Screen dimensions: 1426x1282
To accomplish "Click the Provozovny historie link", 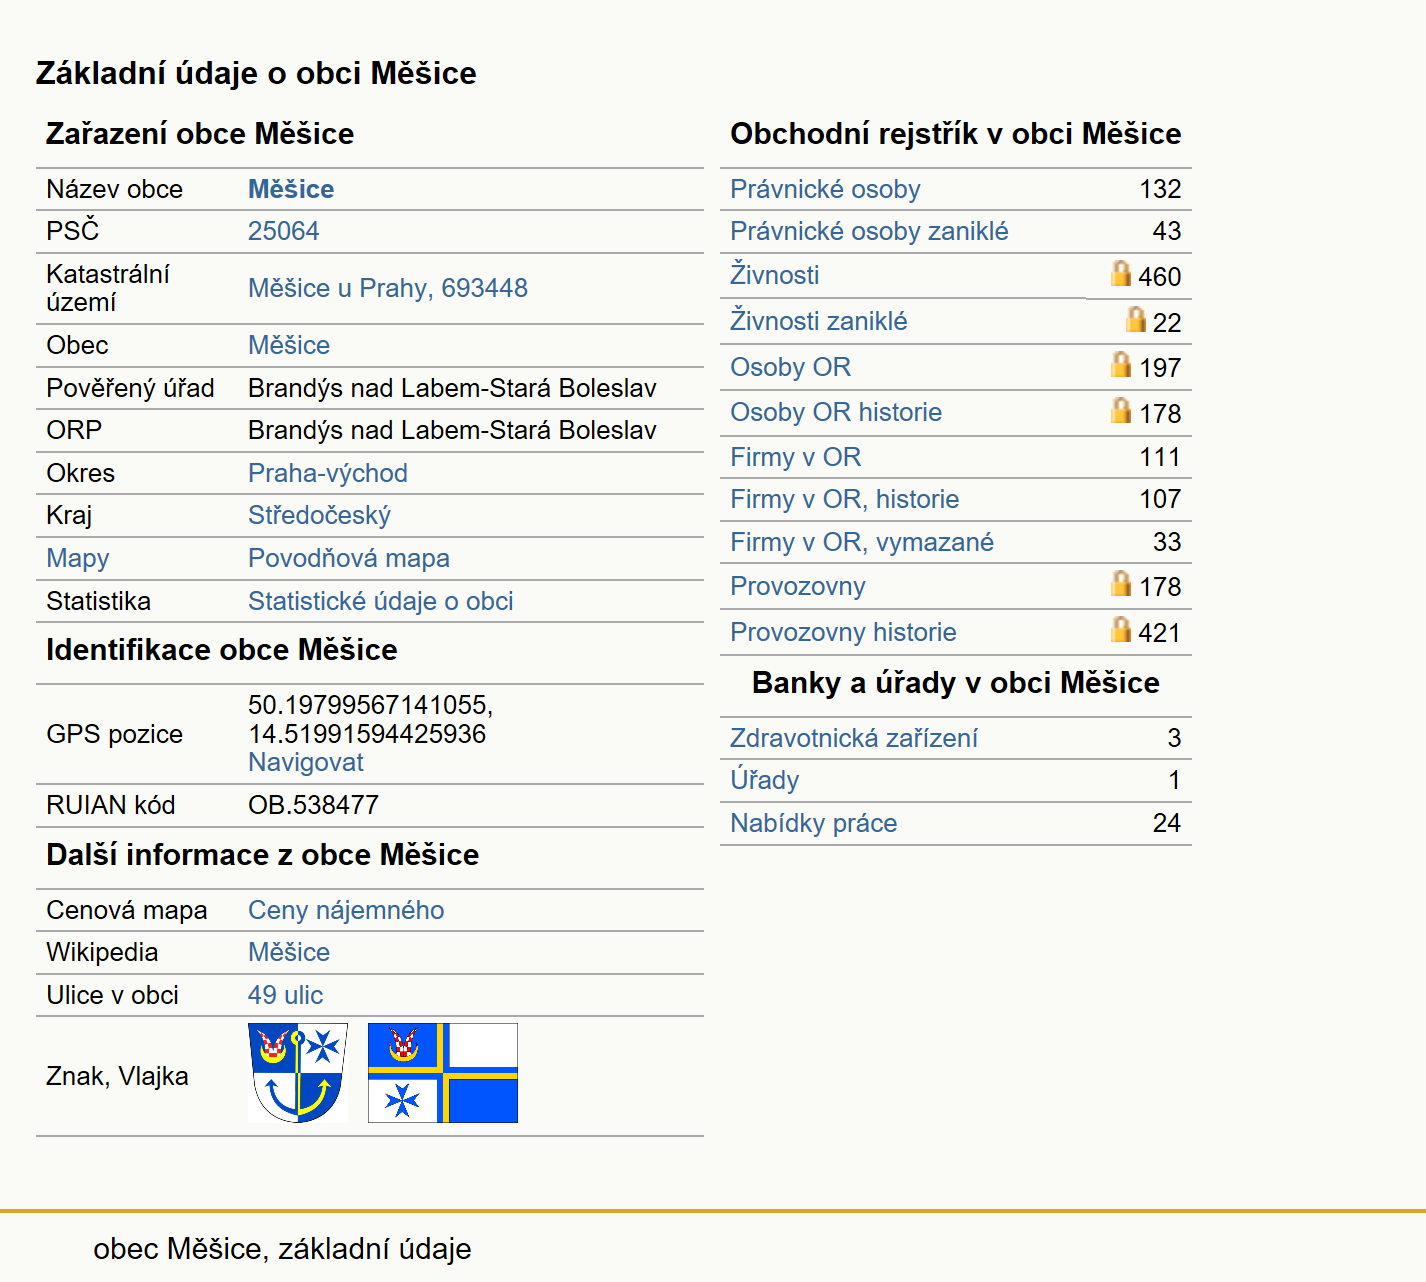I will coord(843,632).
